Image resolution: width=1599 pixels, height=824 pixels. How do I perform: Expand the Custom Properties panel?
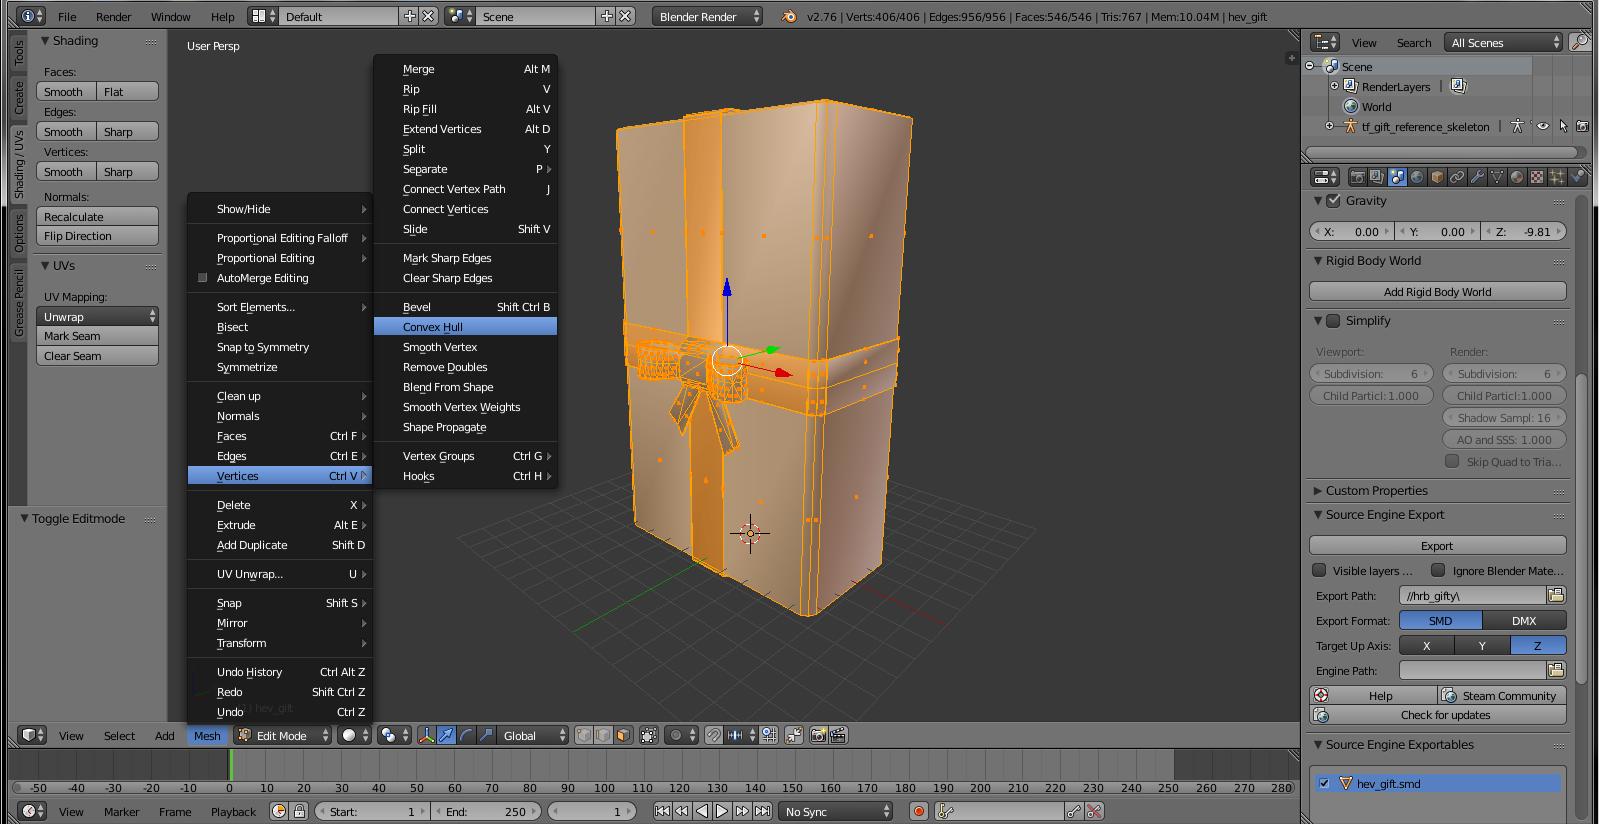1376,491
